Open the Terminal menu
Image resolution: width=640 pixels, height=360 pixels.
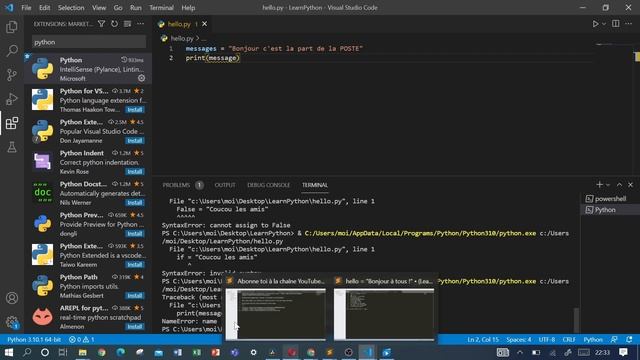pos(161,8)
